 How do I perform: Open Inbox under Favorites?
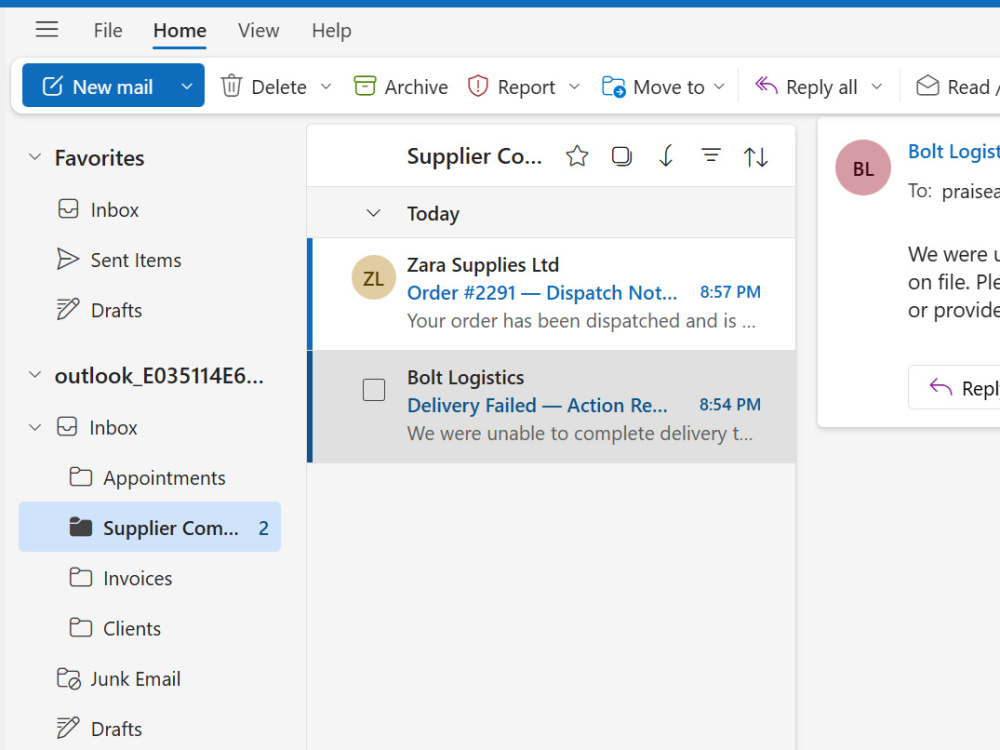pyautogui.click(x=114, y=210)
